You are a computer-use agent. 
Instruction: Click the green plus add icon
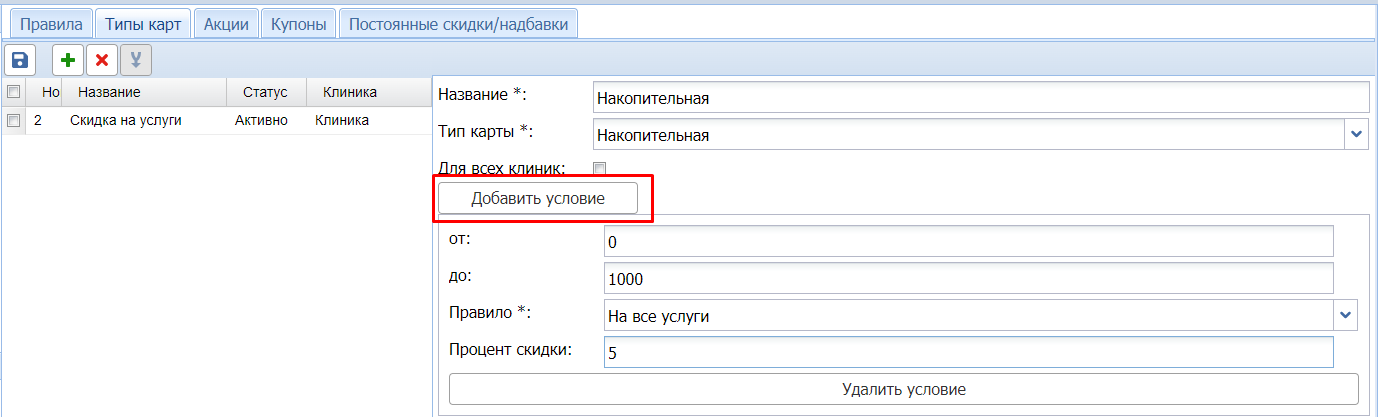point(68,60)
